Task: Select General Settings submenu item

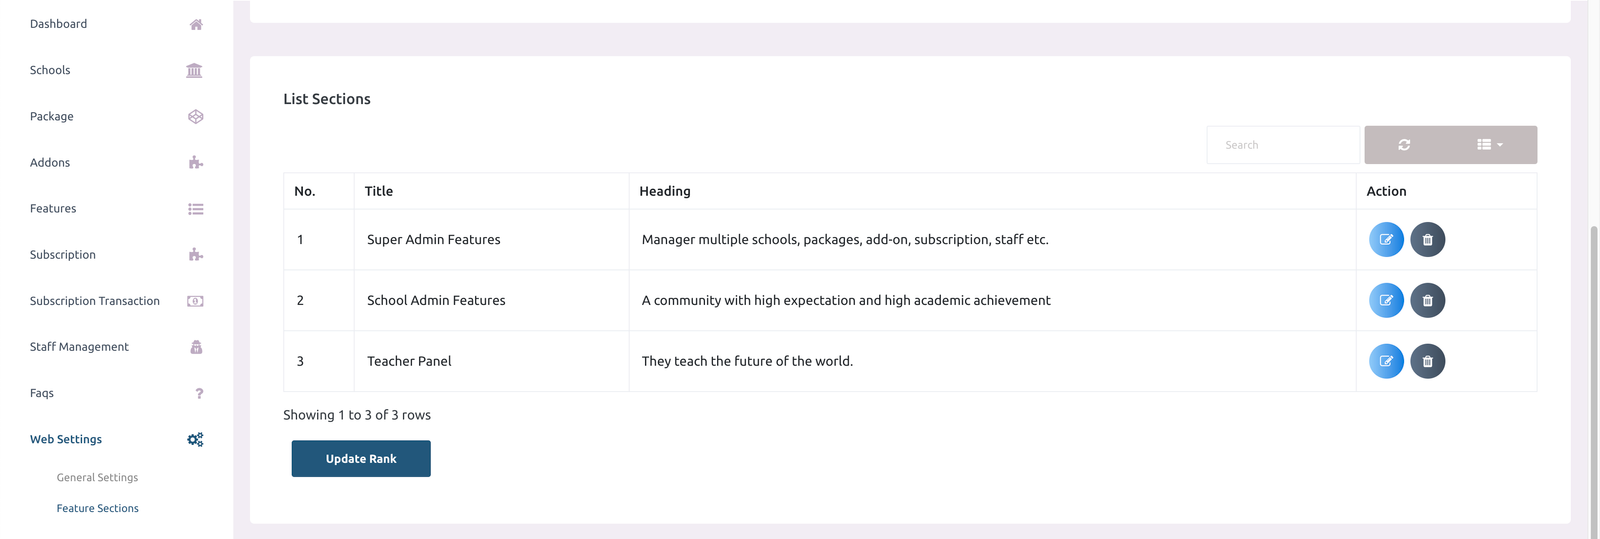Action: (97, 478)
